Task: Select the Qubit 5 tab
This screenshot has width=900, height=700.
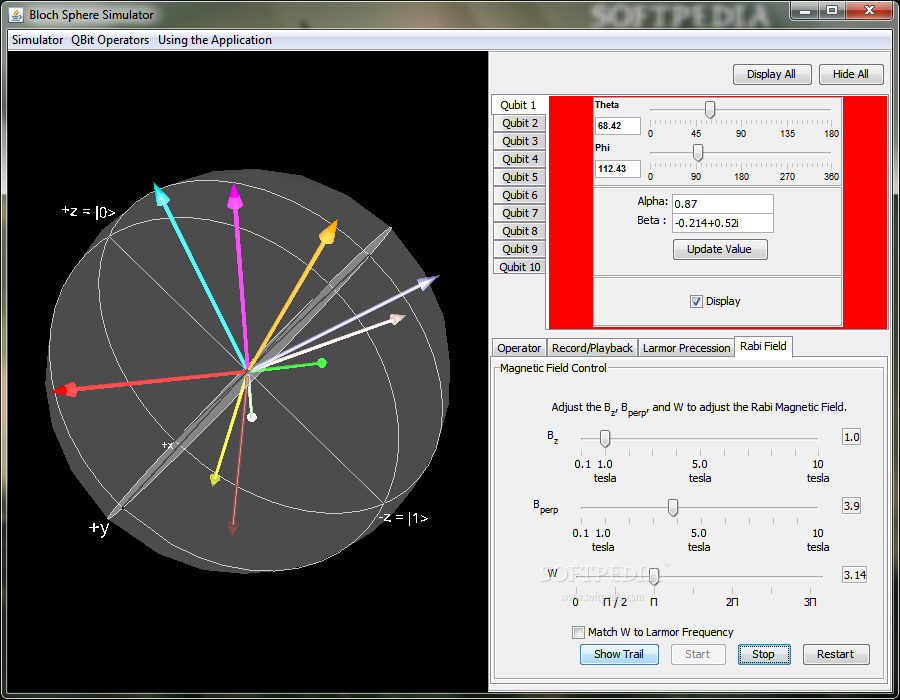Action: click(519, 177)
